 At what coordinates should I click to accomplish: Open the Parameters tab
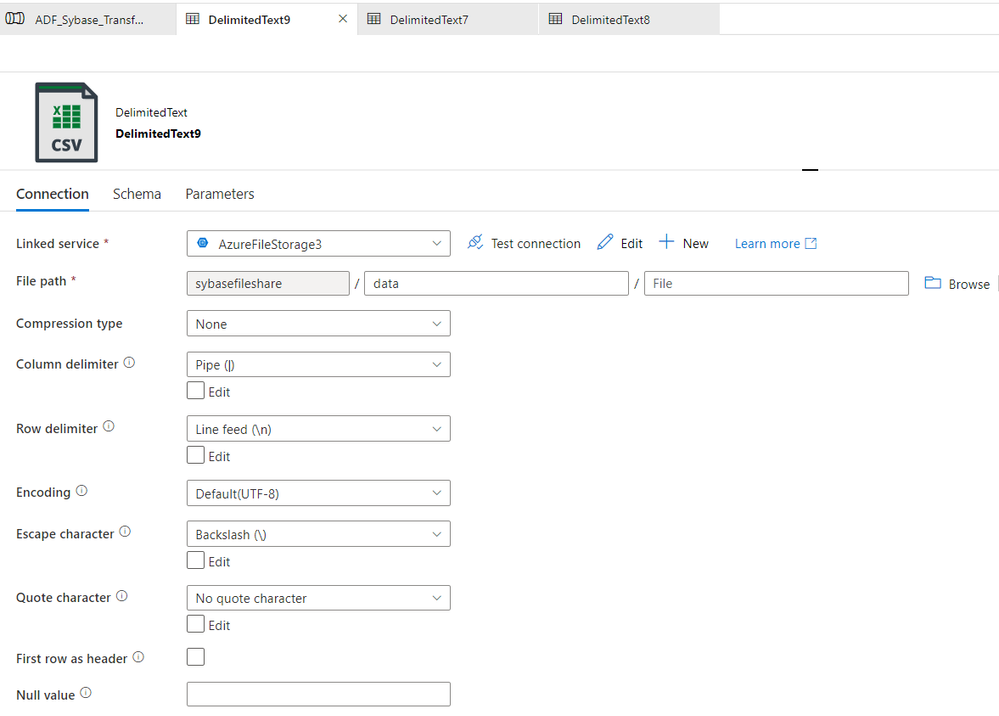point(220,194)
